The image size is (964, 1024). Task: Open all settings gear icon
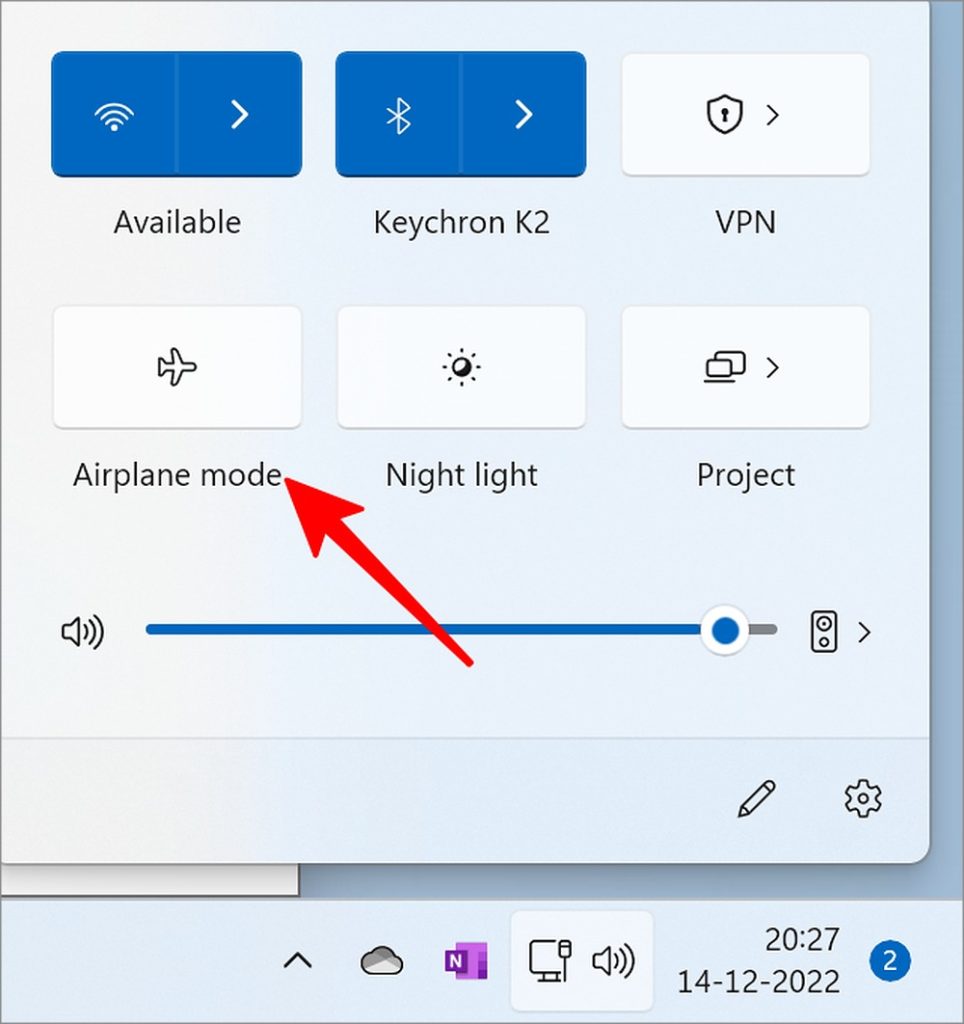pos(862,798)
